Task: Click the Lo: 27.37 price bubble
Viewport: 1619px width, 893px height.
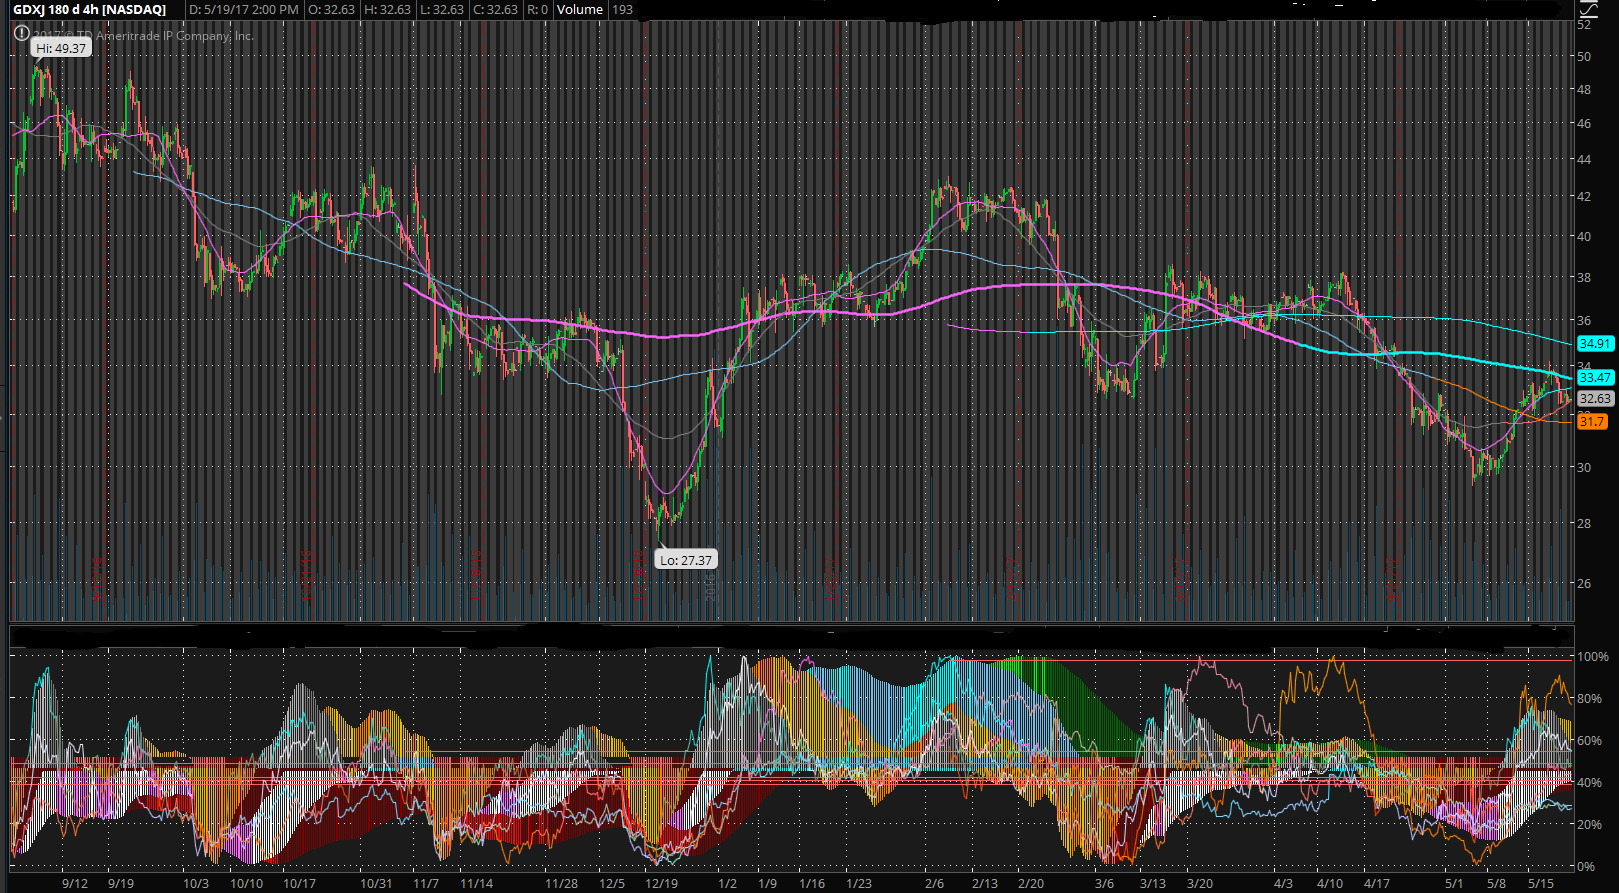Action: [686, 560]
